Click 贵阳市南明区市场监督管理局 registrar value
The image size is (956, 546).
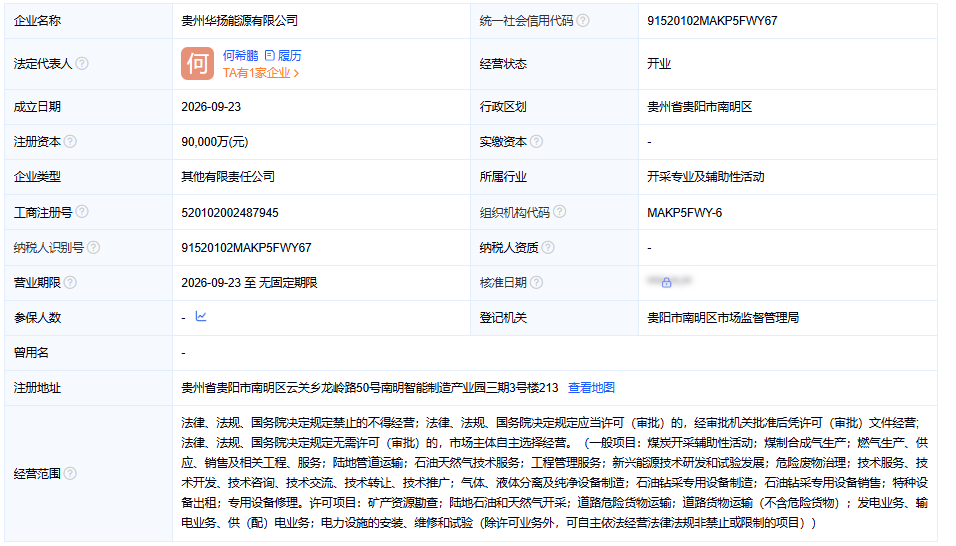tap(723, 317)
